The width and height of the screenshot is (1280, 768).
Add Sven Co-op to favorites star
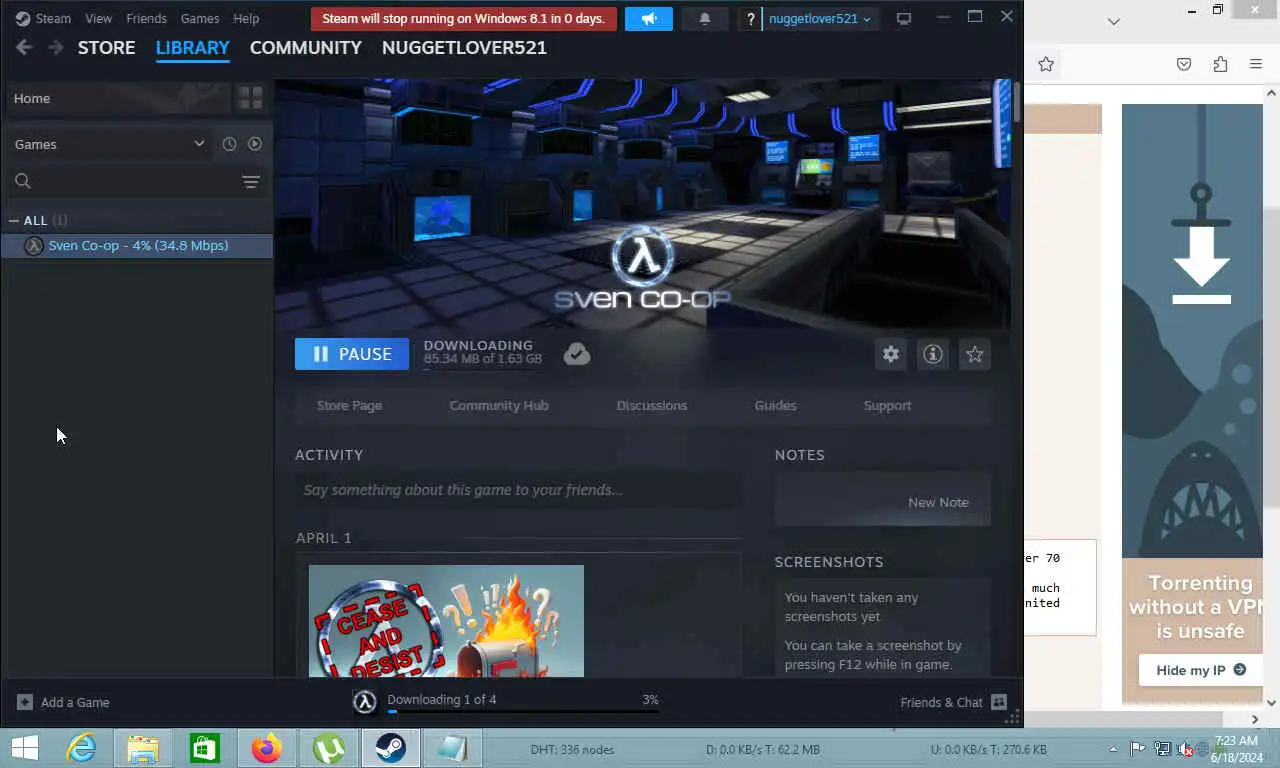pyautogui.click(x=974, y=354)
